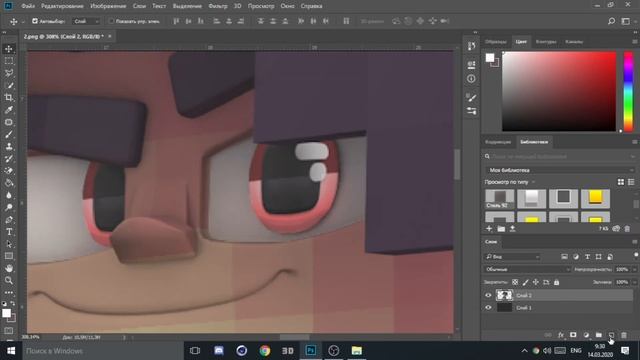Select the Path Selection tool
Viewport: 640px width, 360px height.
[9, 244]
